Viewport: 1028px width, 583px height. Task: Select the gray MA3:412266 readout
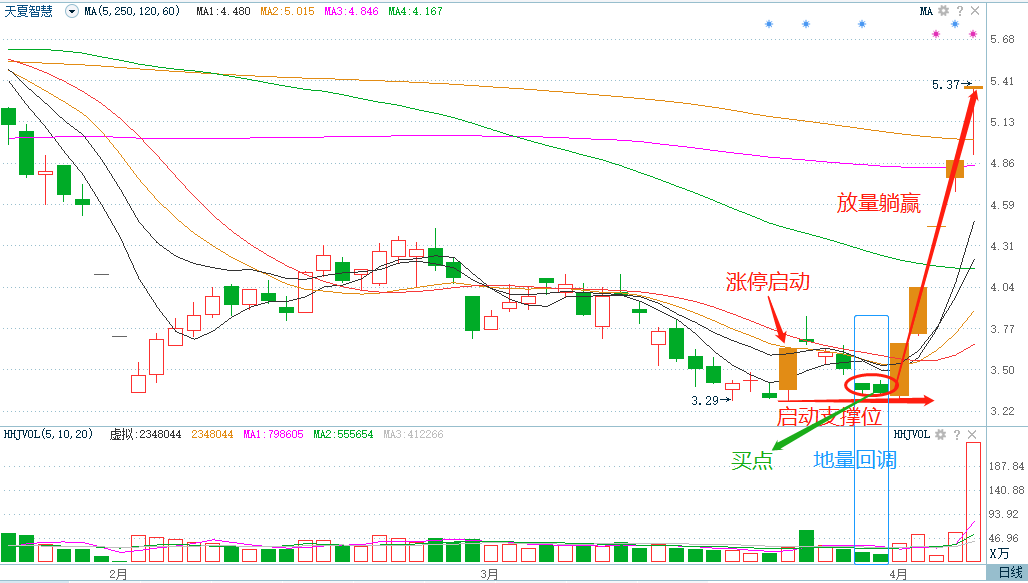[x=413, y=434]
